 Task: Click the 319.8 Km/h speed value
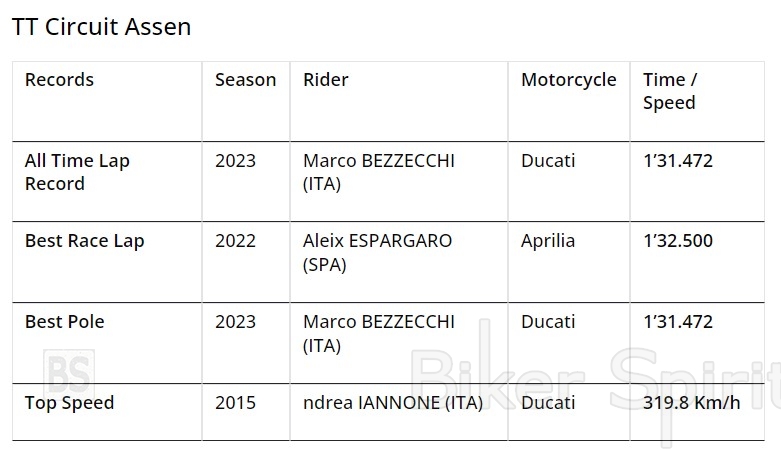tap(693, 403)
